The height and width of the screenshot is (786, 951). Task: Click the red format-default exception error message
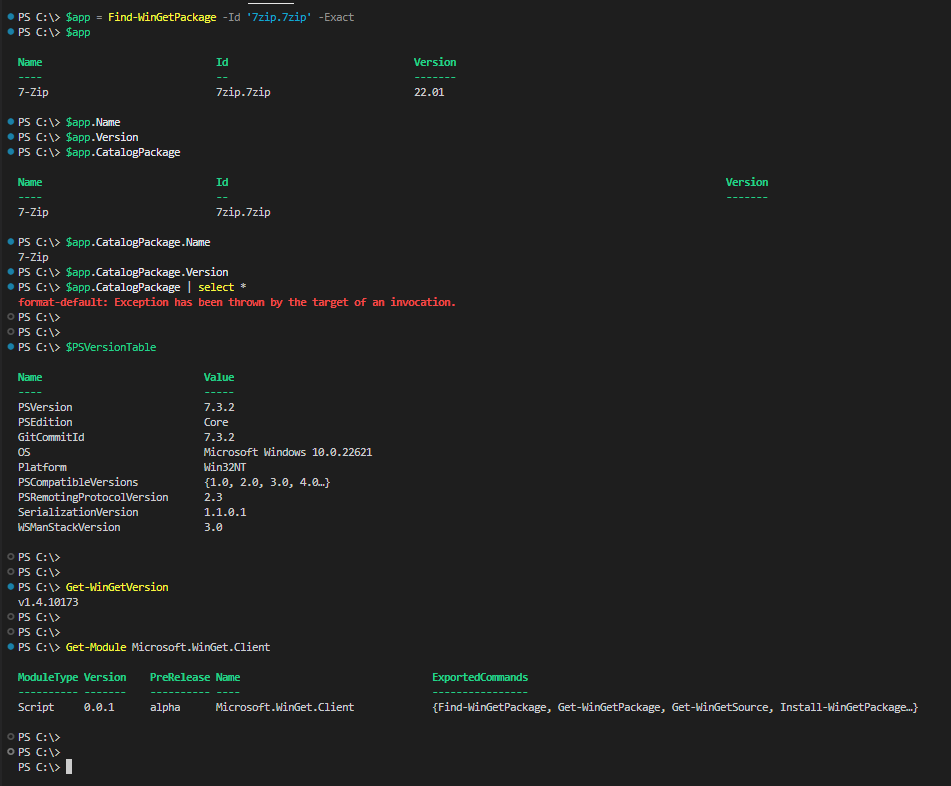click(237, 302)
